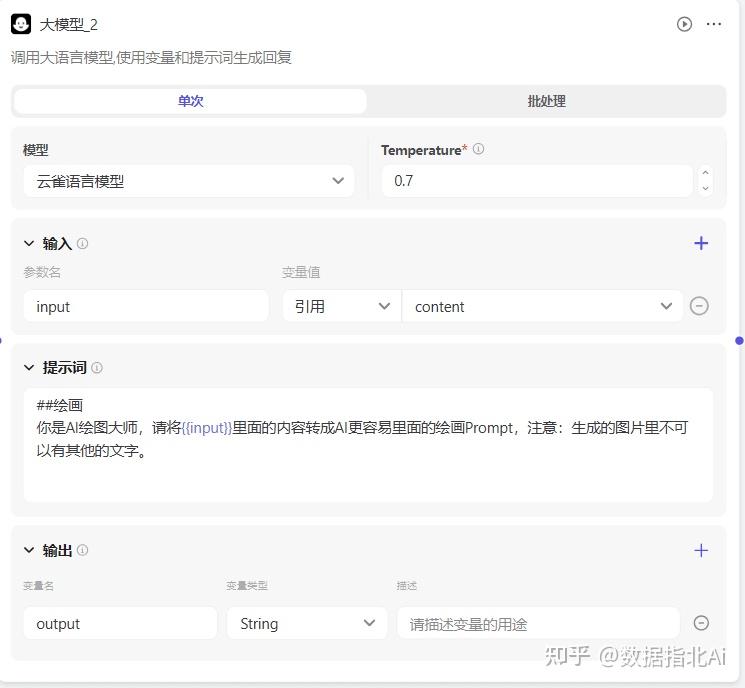Increase the Temperature value
Image resolution: width=745 pixels, height=688 pixels.
click(706, 173)
